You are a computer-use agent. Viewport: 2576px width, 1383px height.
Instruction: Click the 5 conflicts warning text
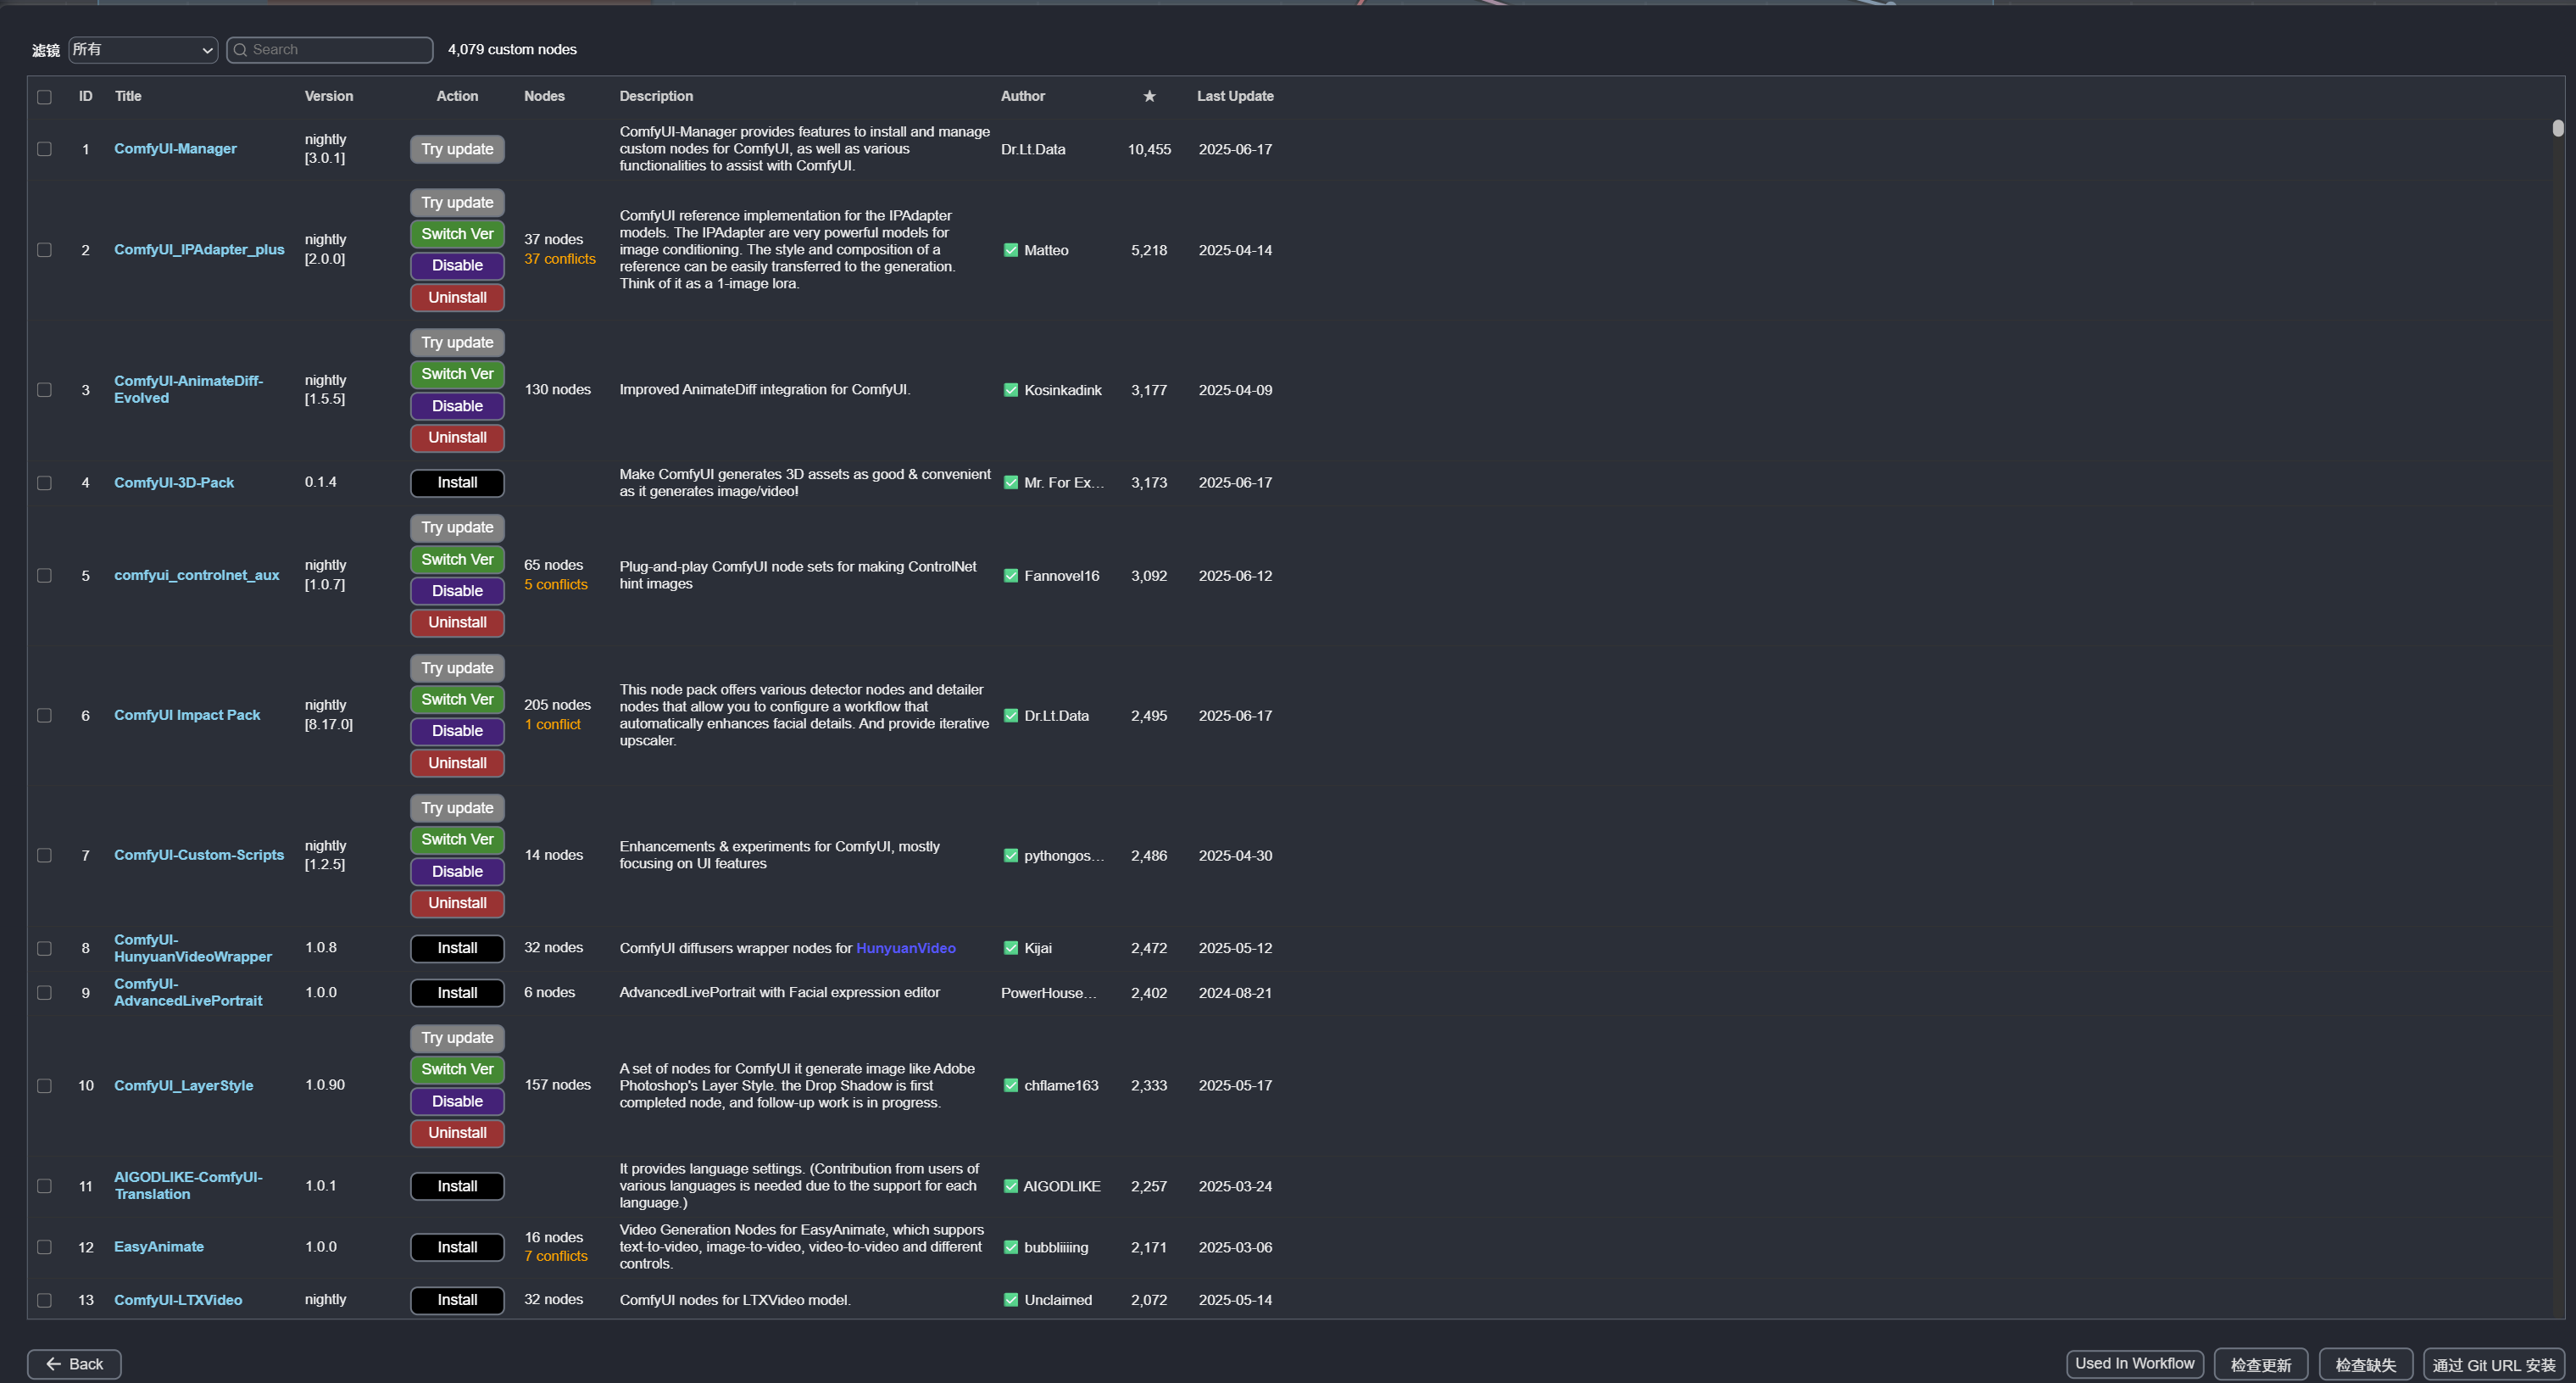(555, 585)
